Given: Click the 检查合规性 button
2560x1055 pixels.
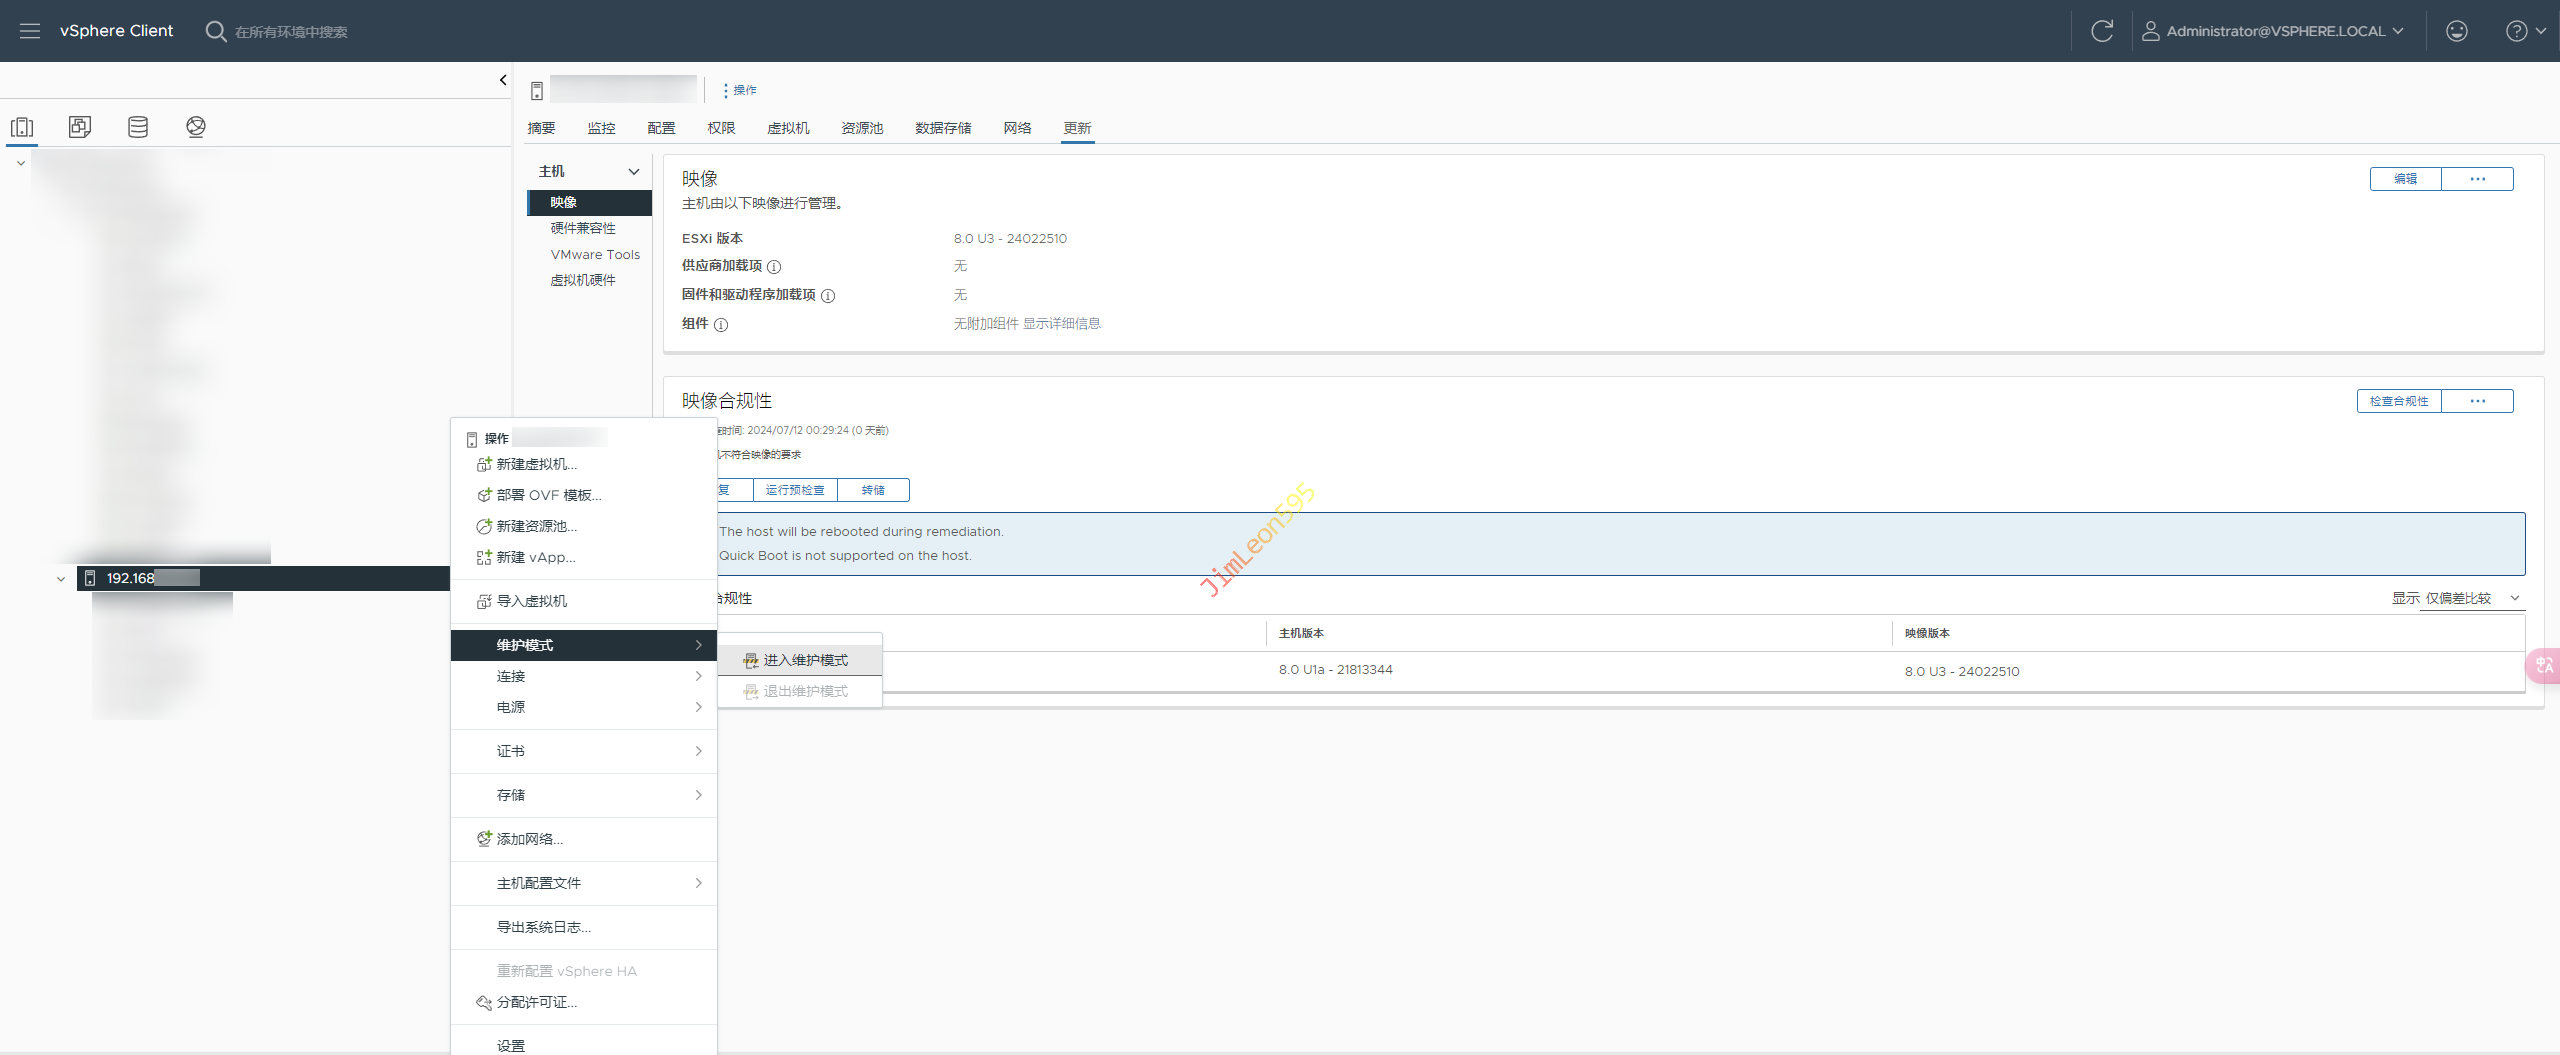Looking at the screenshot, I should pos(2399,401).
